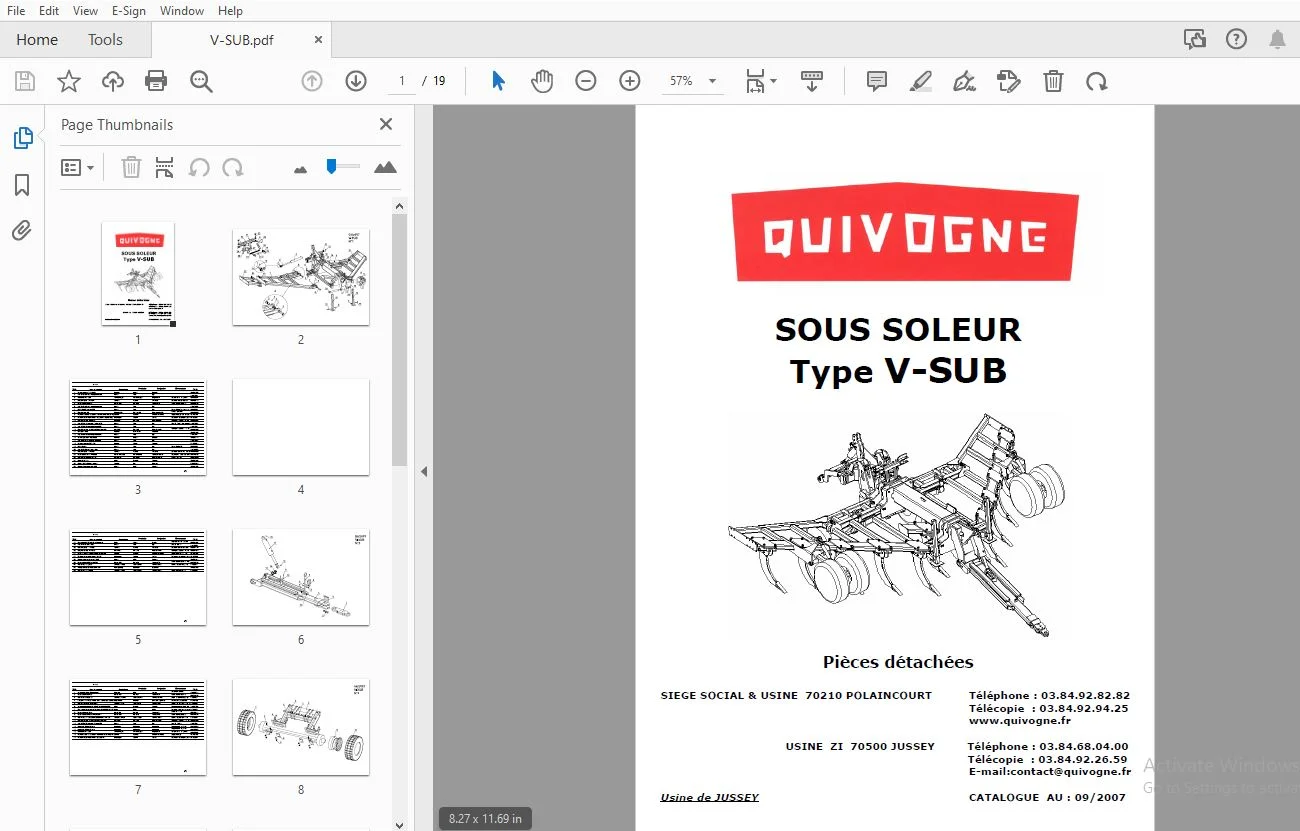Open the help question mark icon
Screen dimensions: 1300x831
coord(1236,40)
